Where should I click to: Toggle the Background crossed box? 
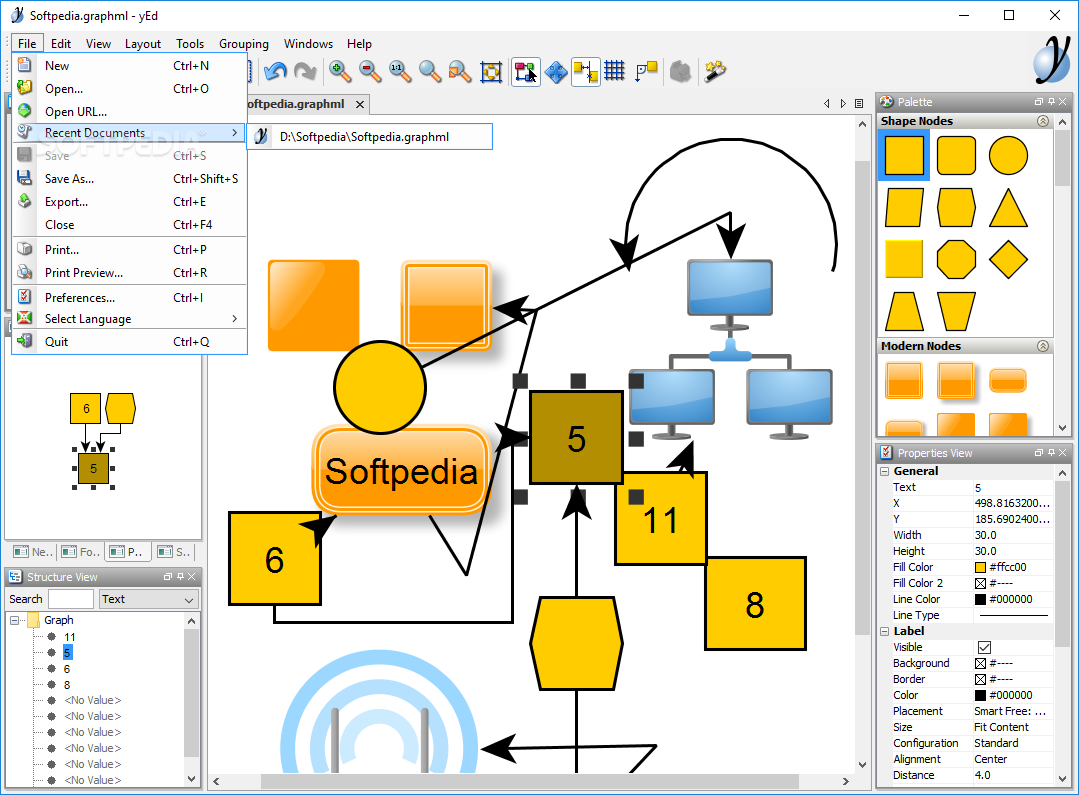[981, 663]
